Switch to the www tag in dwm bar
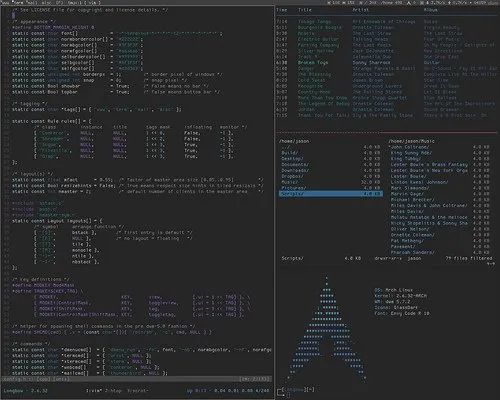The height and width of the screenshot is (400, 500). (x=5, y=2)
